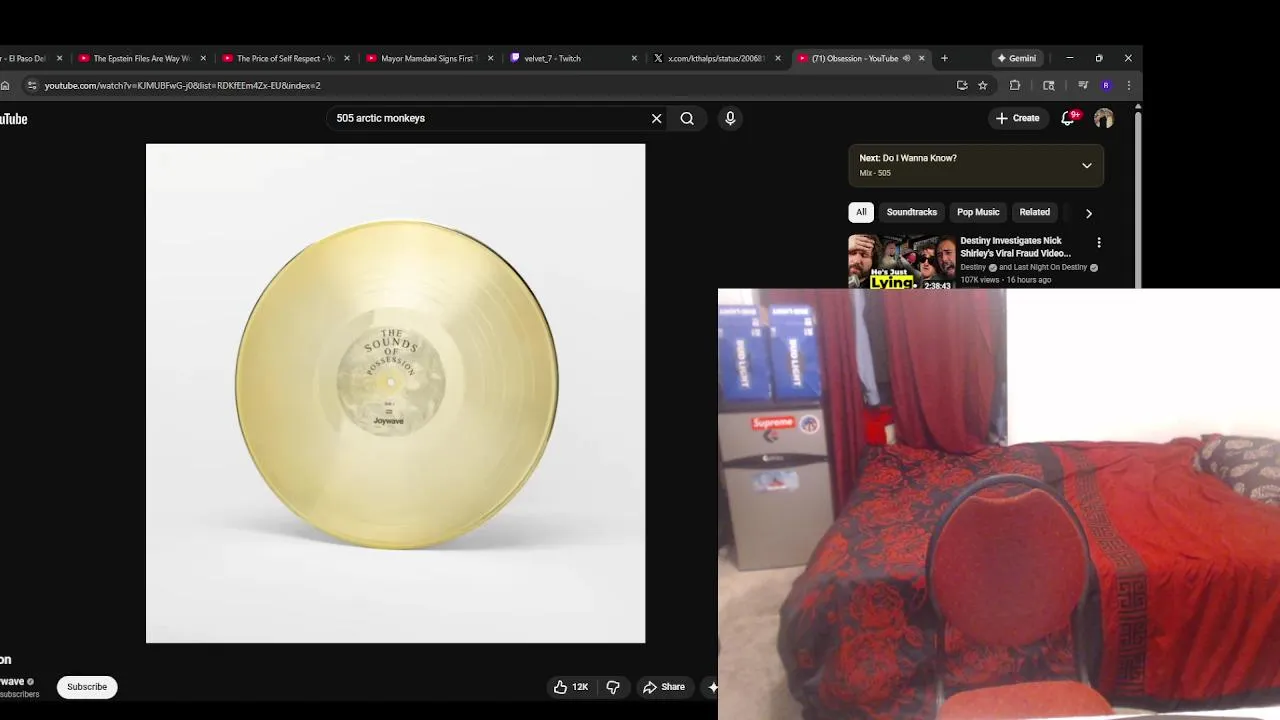
Task: Click the YouTube search magnifier button
Action: 687,118
